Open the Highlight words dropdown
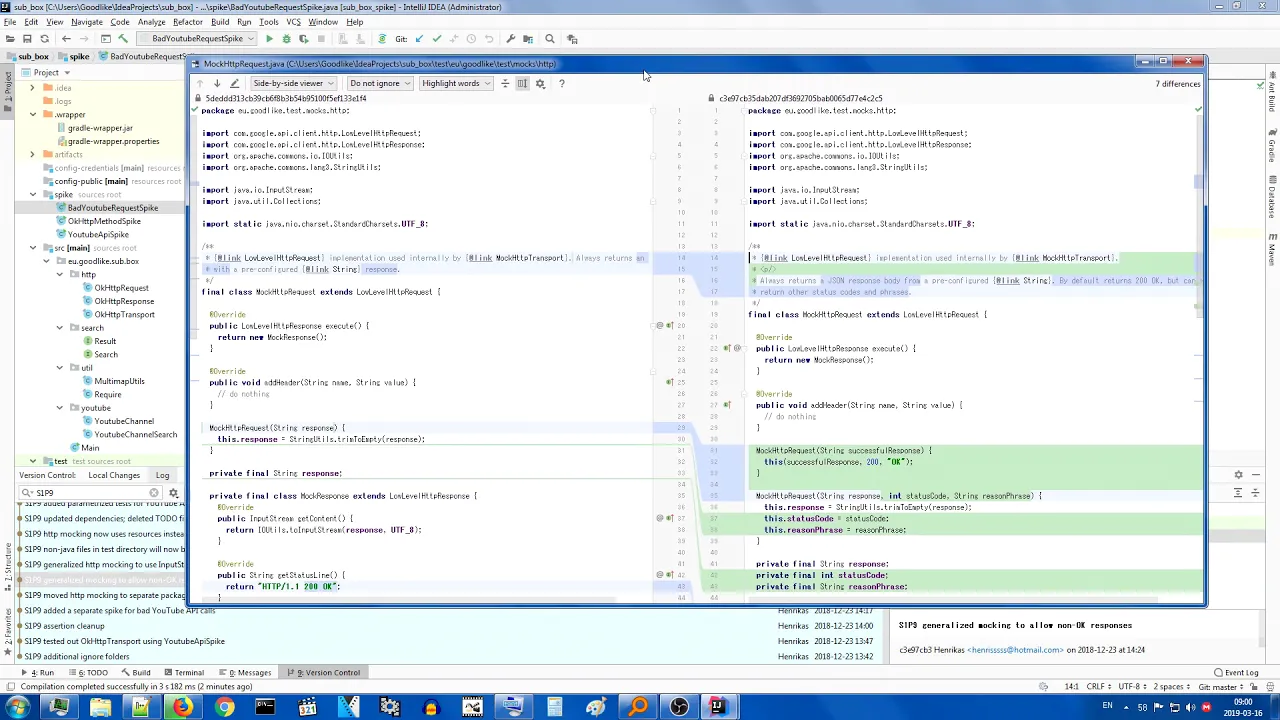The image size is (1280, 720). click(455, 83)
